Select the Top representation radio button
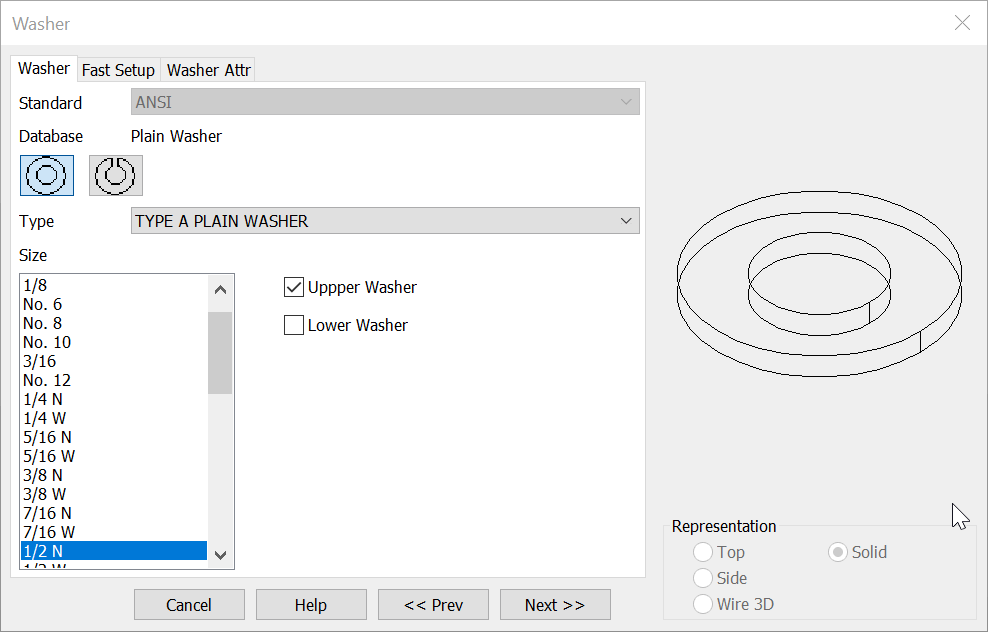The width and height of the screenshot is (988, 632). click(x=703, y=552)
